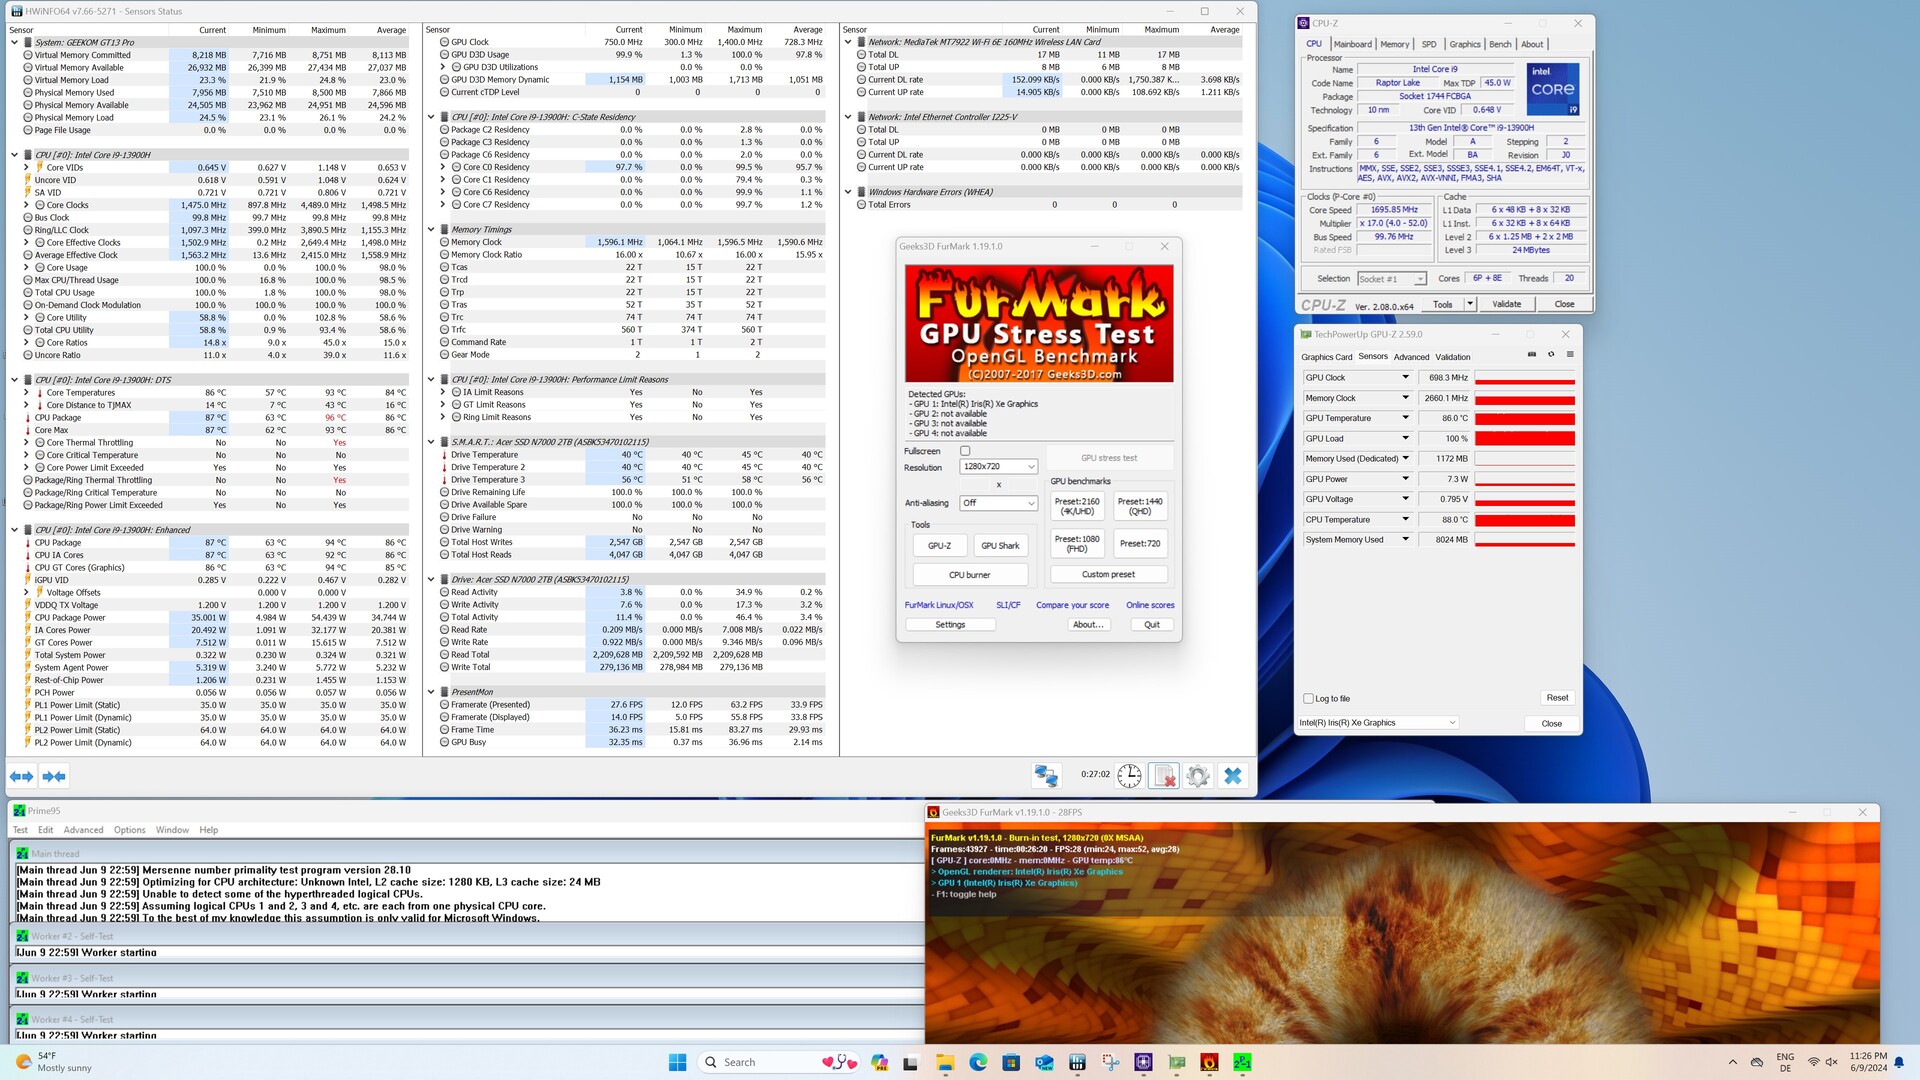The height and width of the screenshot is (1080, 1920).
Task: Open Microsoft Store taskbar icon
Action: point(1010,1062)
